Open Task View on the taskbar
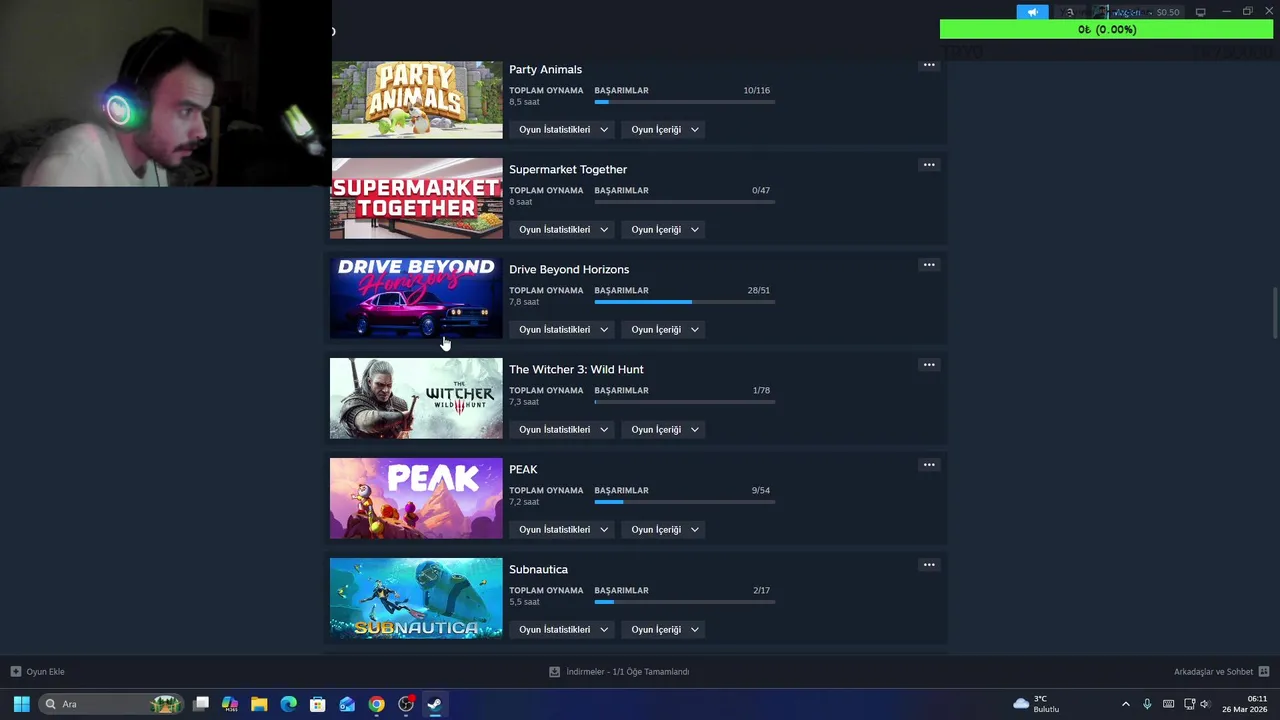 (x=201, y=704)
